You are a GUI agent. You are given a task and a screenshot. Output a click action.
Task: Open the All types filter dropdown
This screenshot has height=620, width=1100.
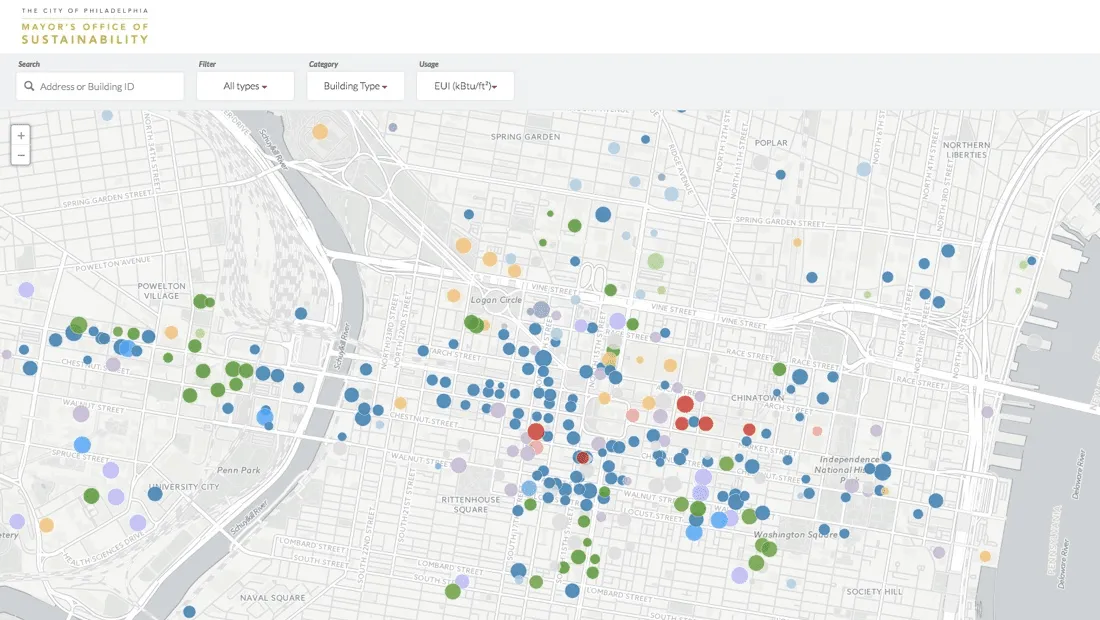pyautogui.click(x=245, y=86)
